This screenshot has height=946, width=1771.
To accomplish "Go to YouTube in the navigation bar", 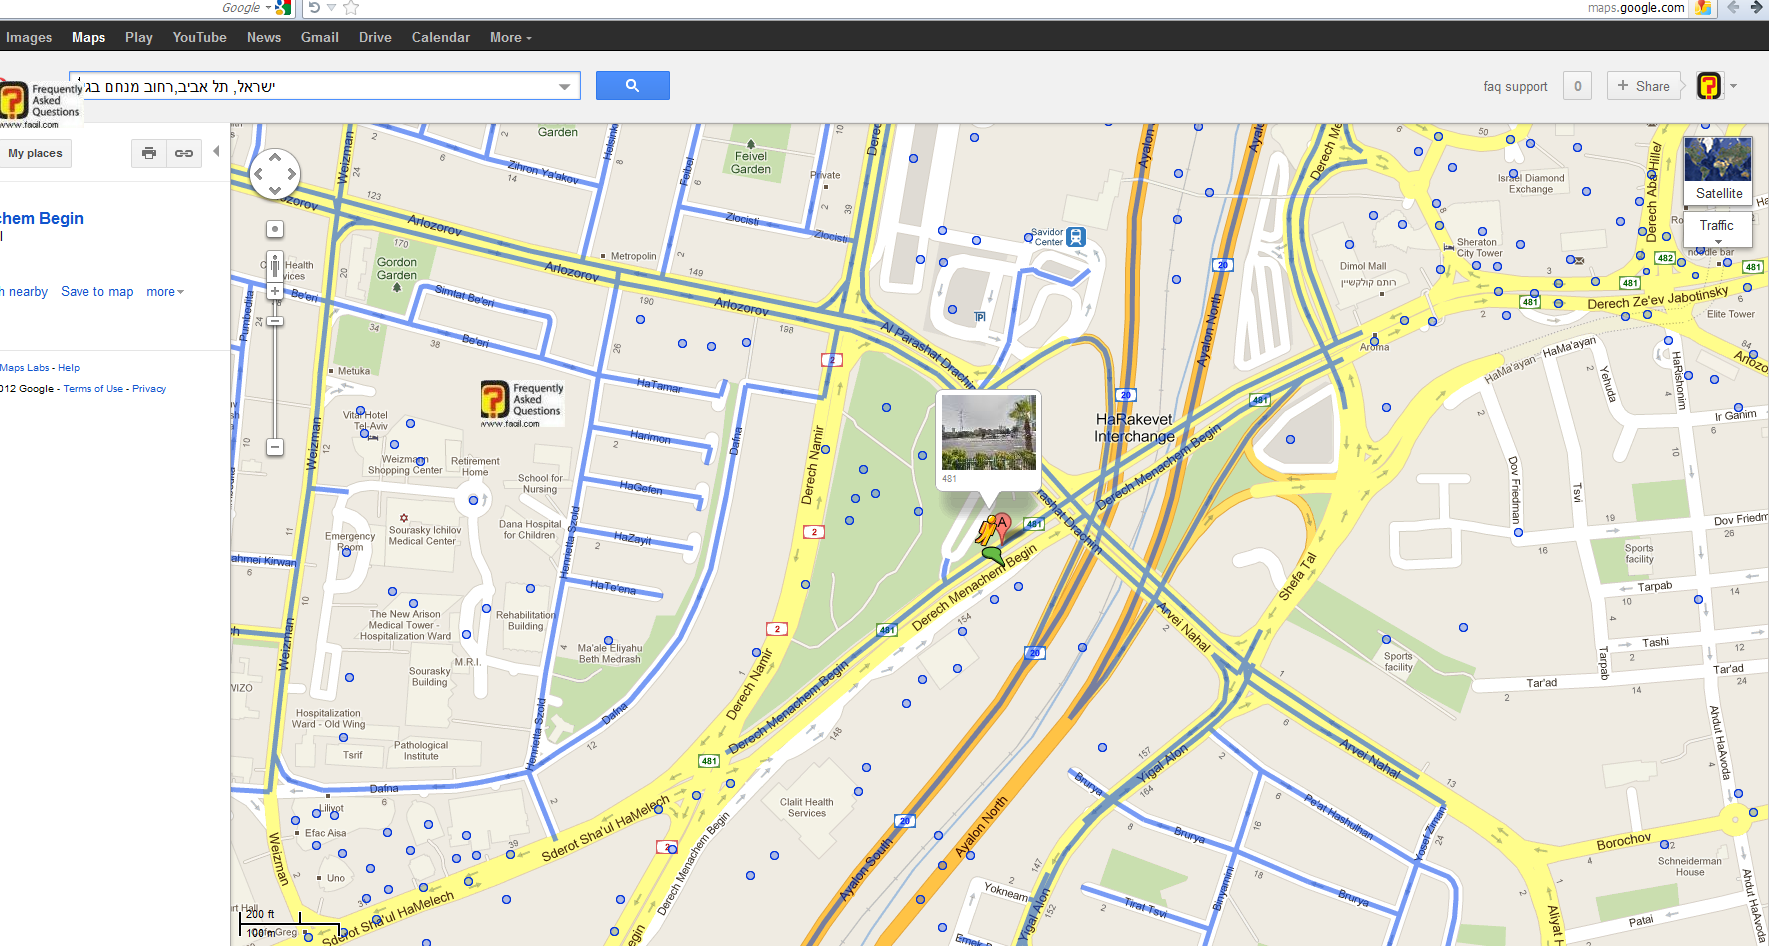I will coord(199,37).
